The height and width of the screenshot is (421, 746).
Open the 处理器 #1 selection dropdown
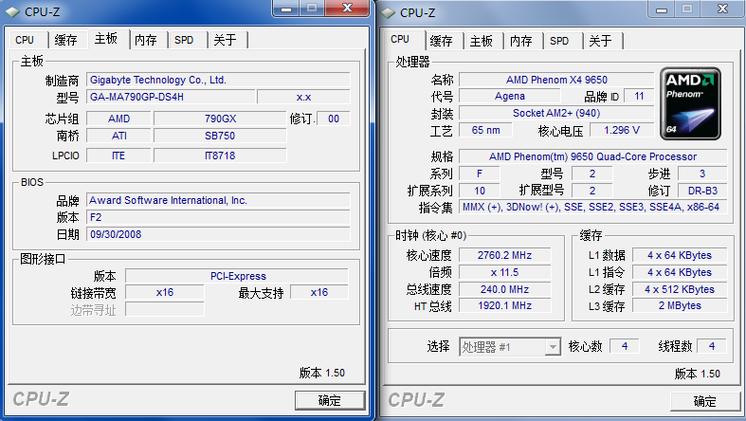(x=509, y=347)
